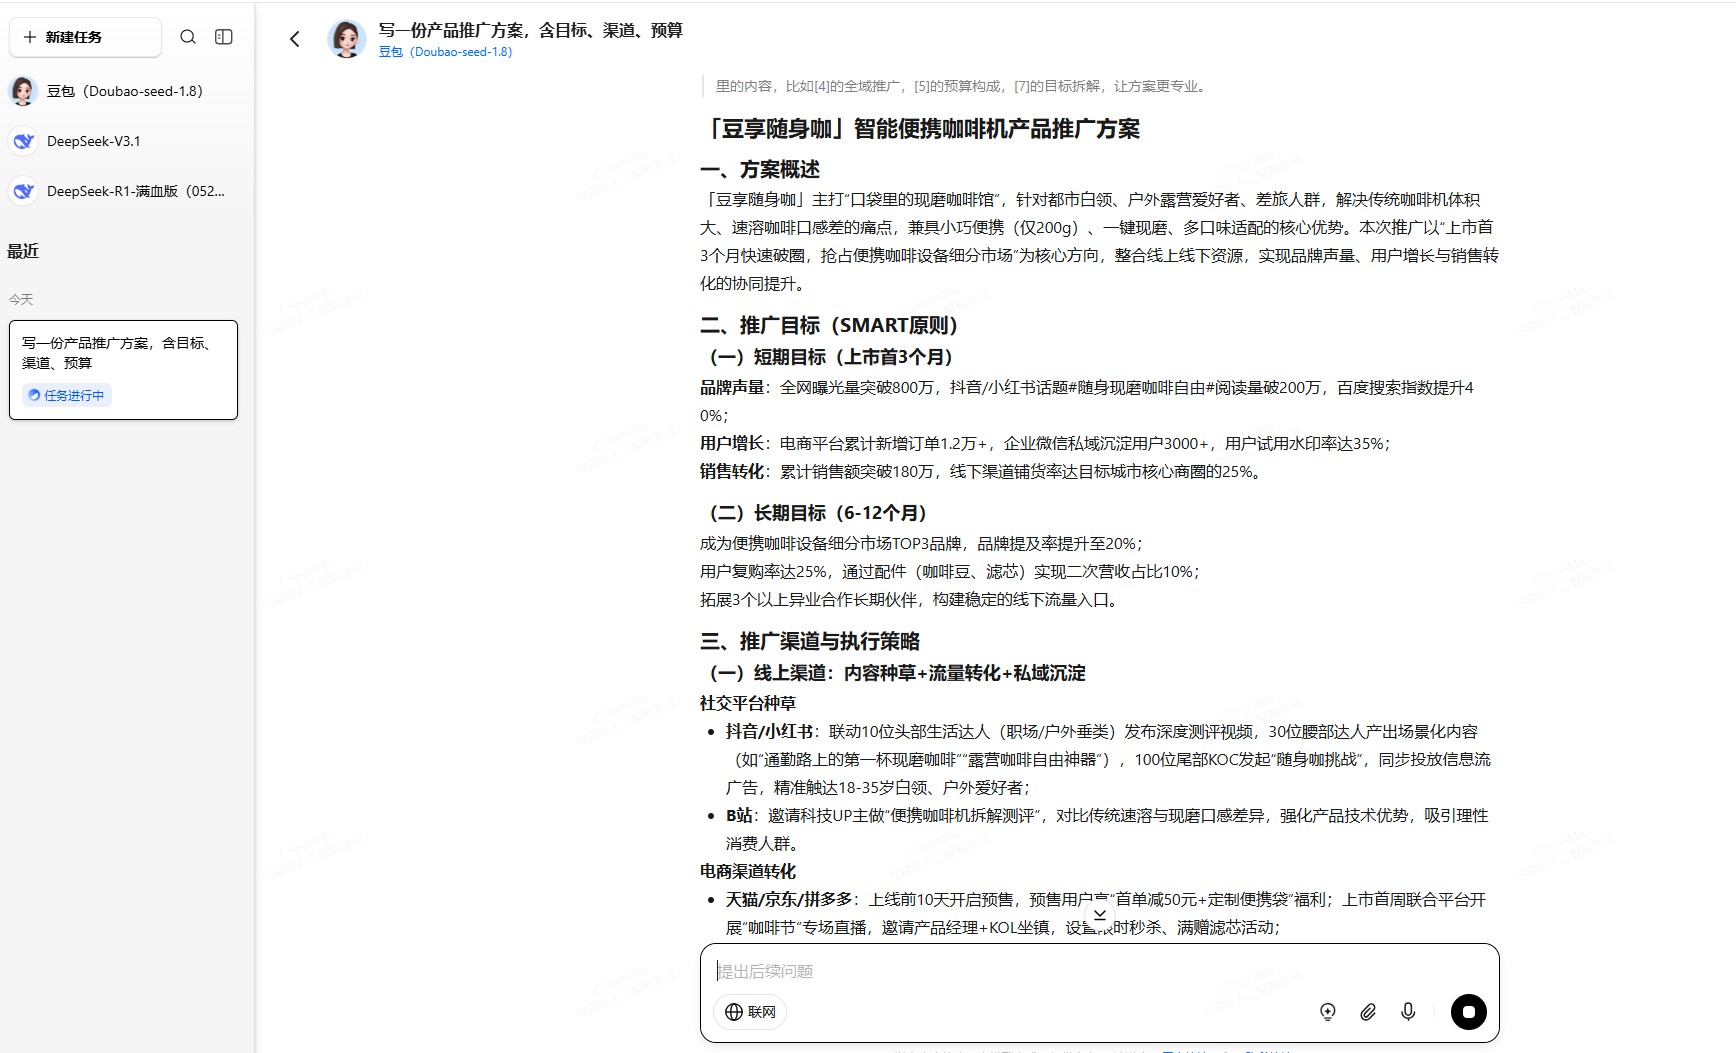
Task: Click the 豆包 (Doubao-seed-1.8) link in header
Action: (x=445, y=52)
